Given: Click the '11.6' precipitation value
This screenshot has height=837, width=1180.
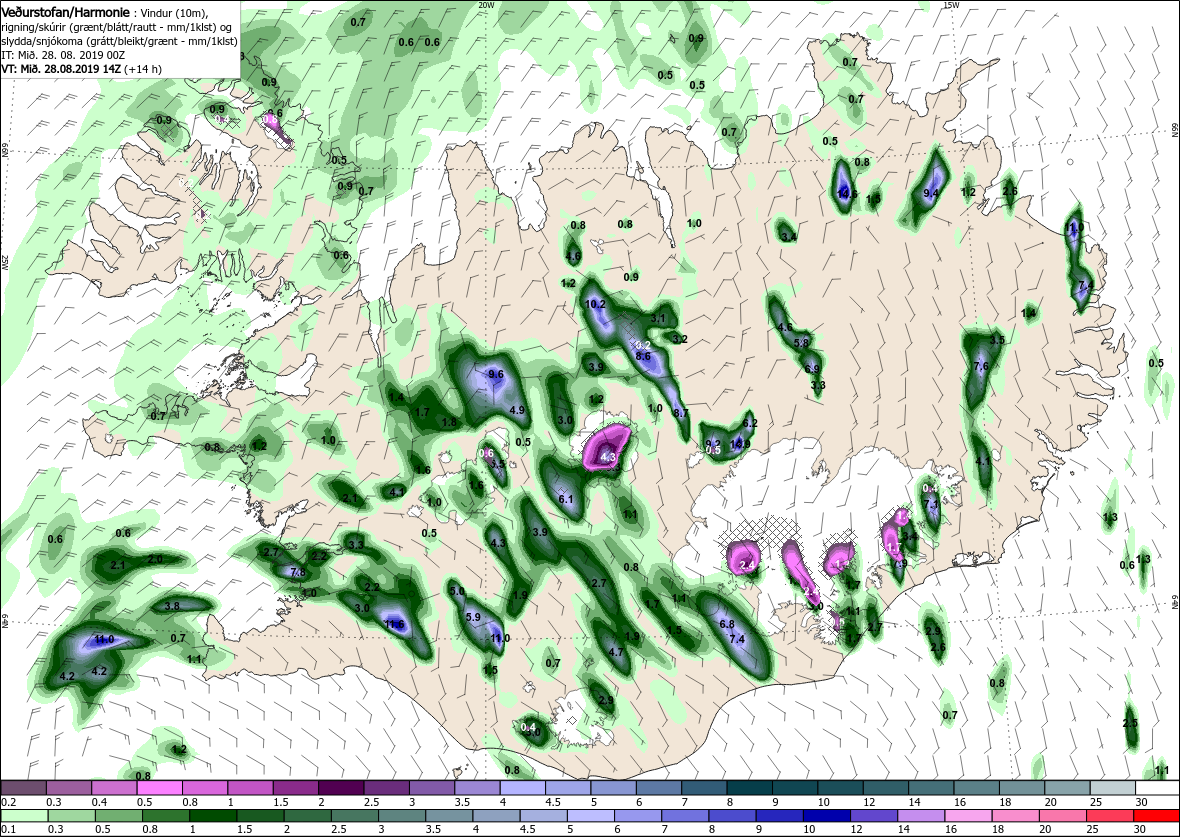Looking at the screenshot, I should [x=394, y=625].
